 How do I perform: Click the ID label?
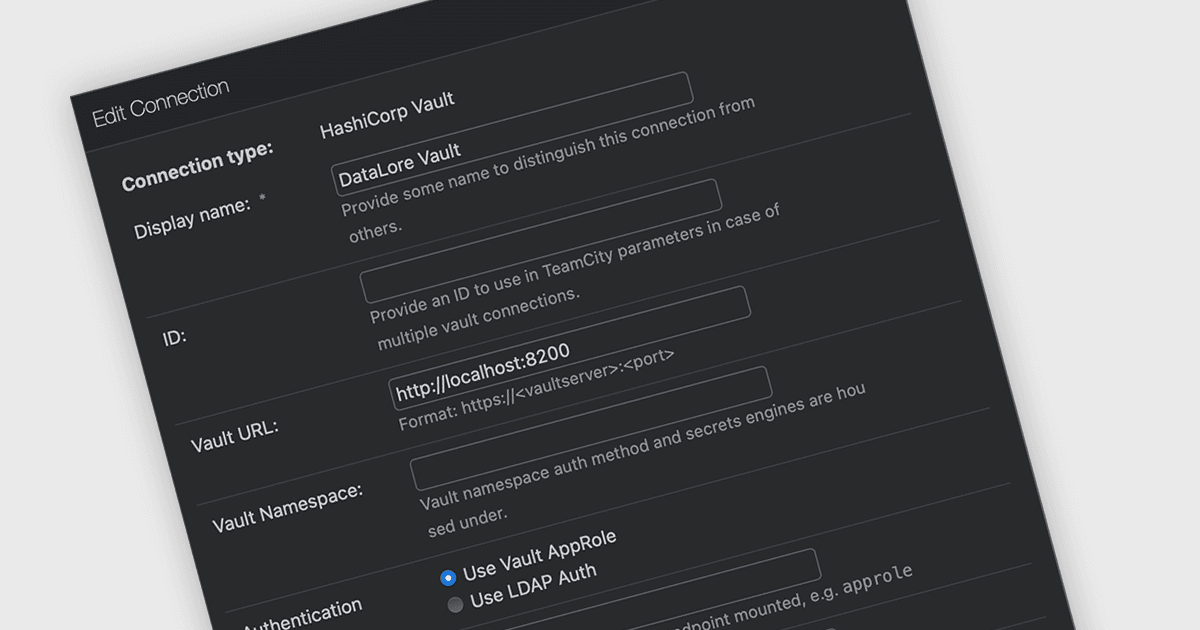click(174, 336)
